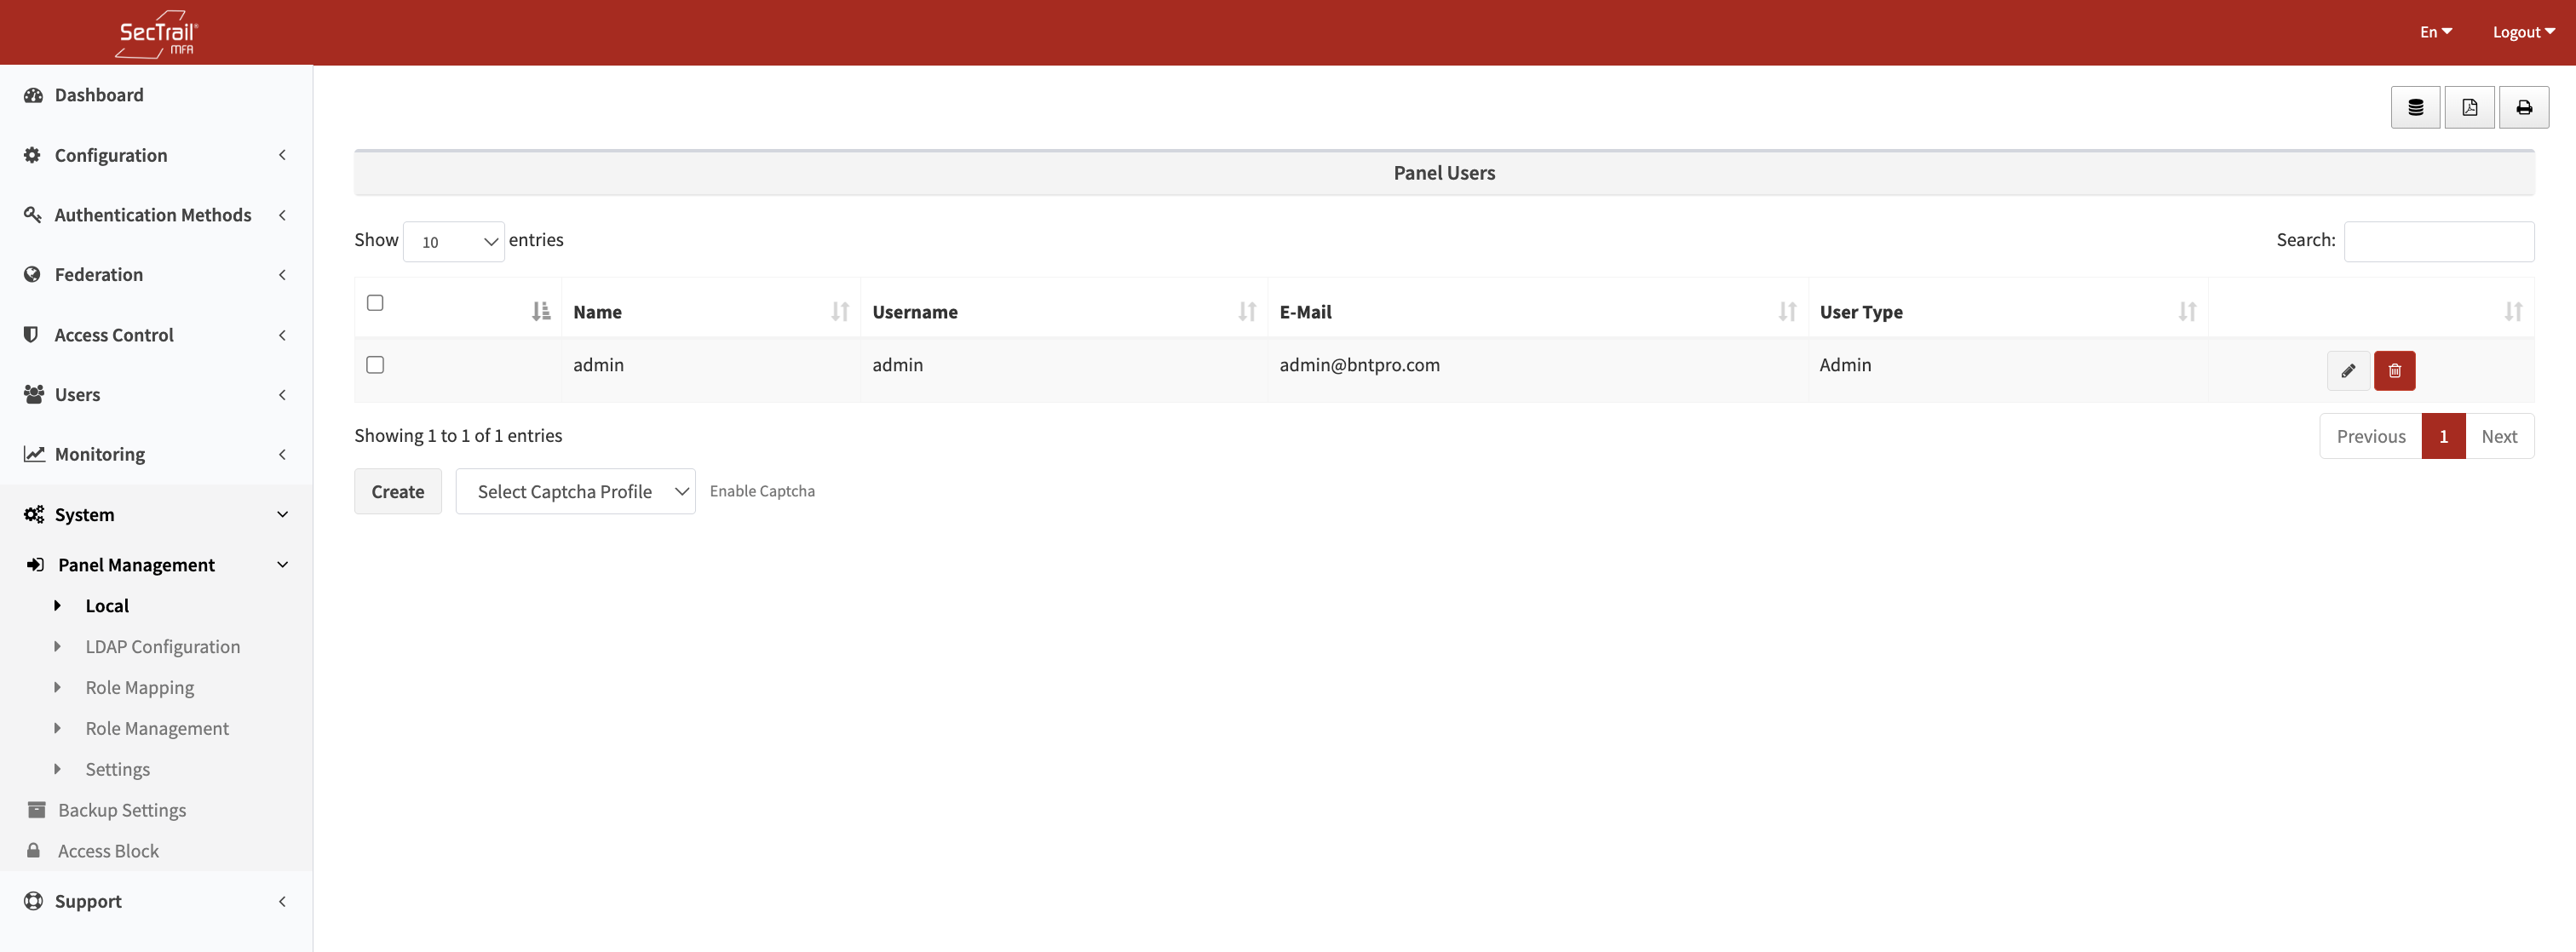2576x952 pixels.
Task: Open the LDAP Configuration menu item
Action: (x=162, y=647)
